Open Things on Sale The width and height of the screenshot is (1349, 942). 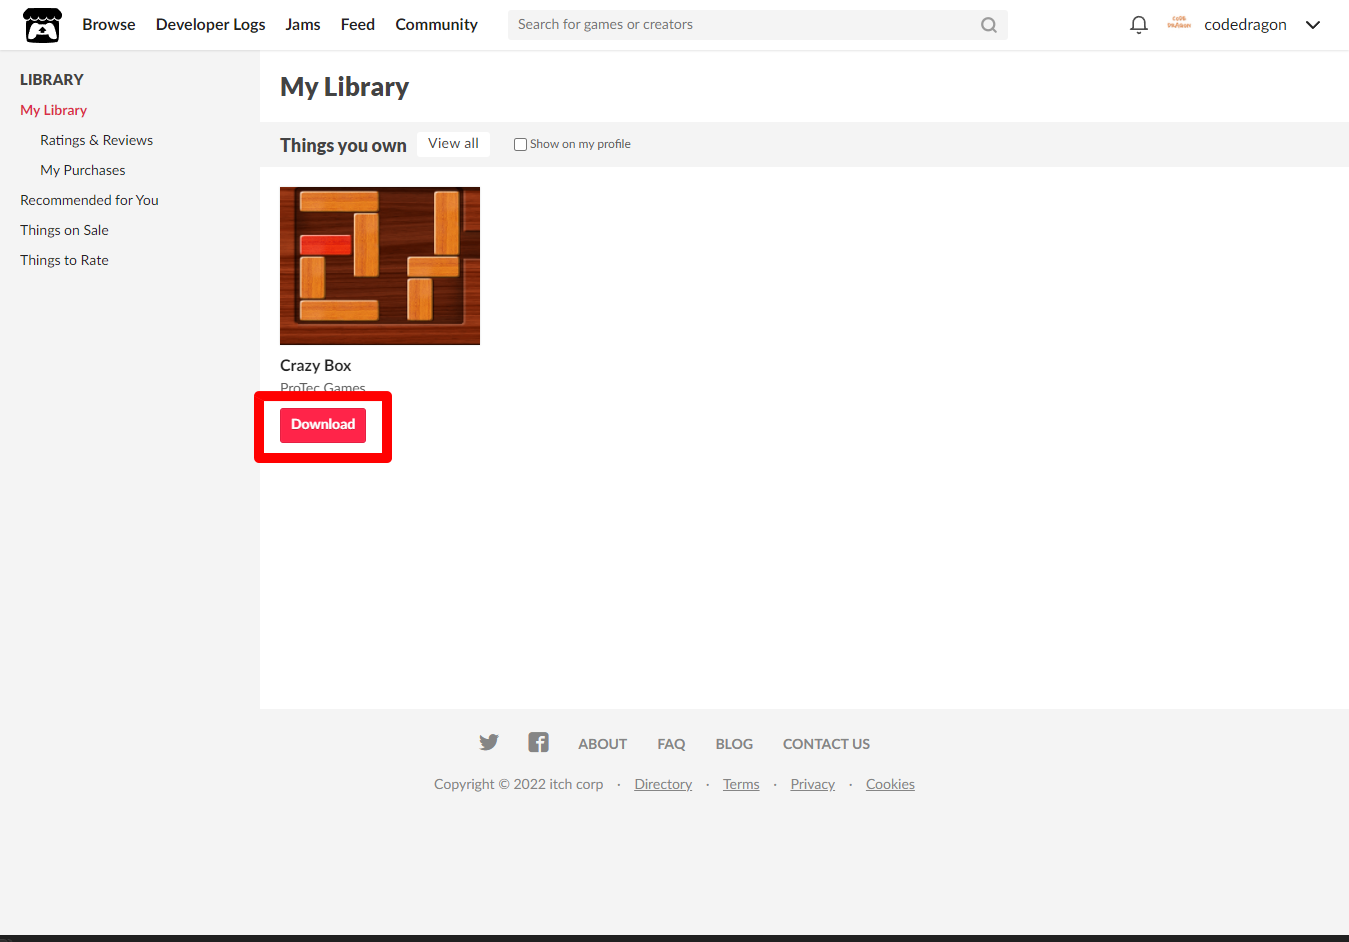point(65,230)
